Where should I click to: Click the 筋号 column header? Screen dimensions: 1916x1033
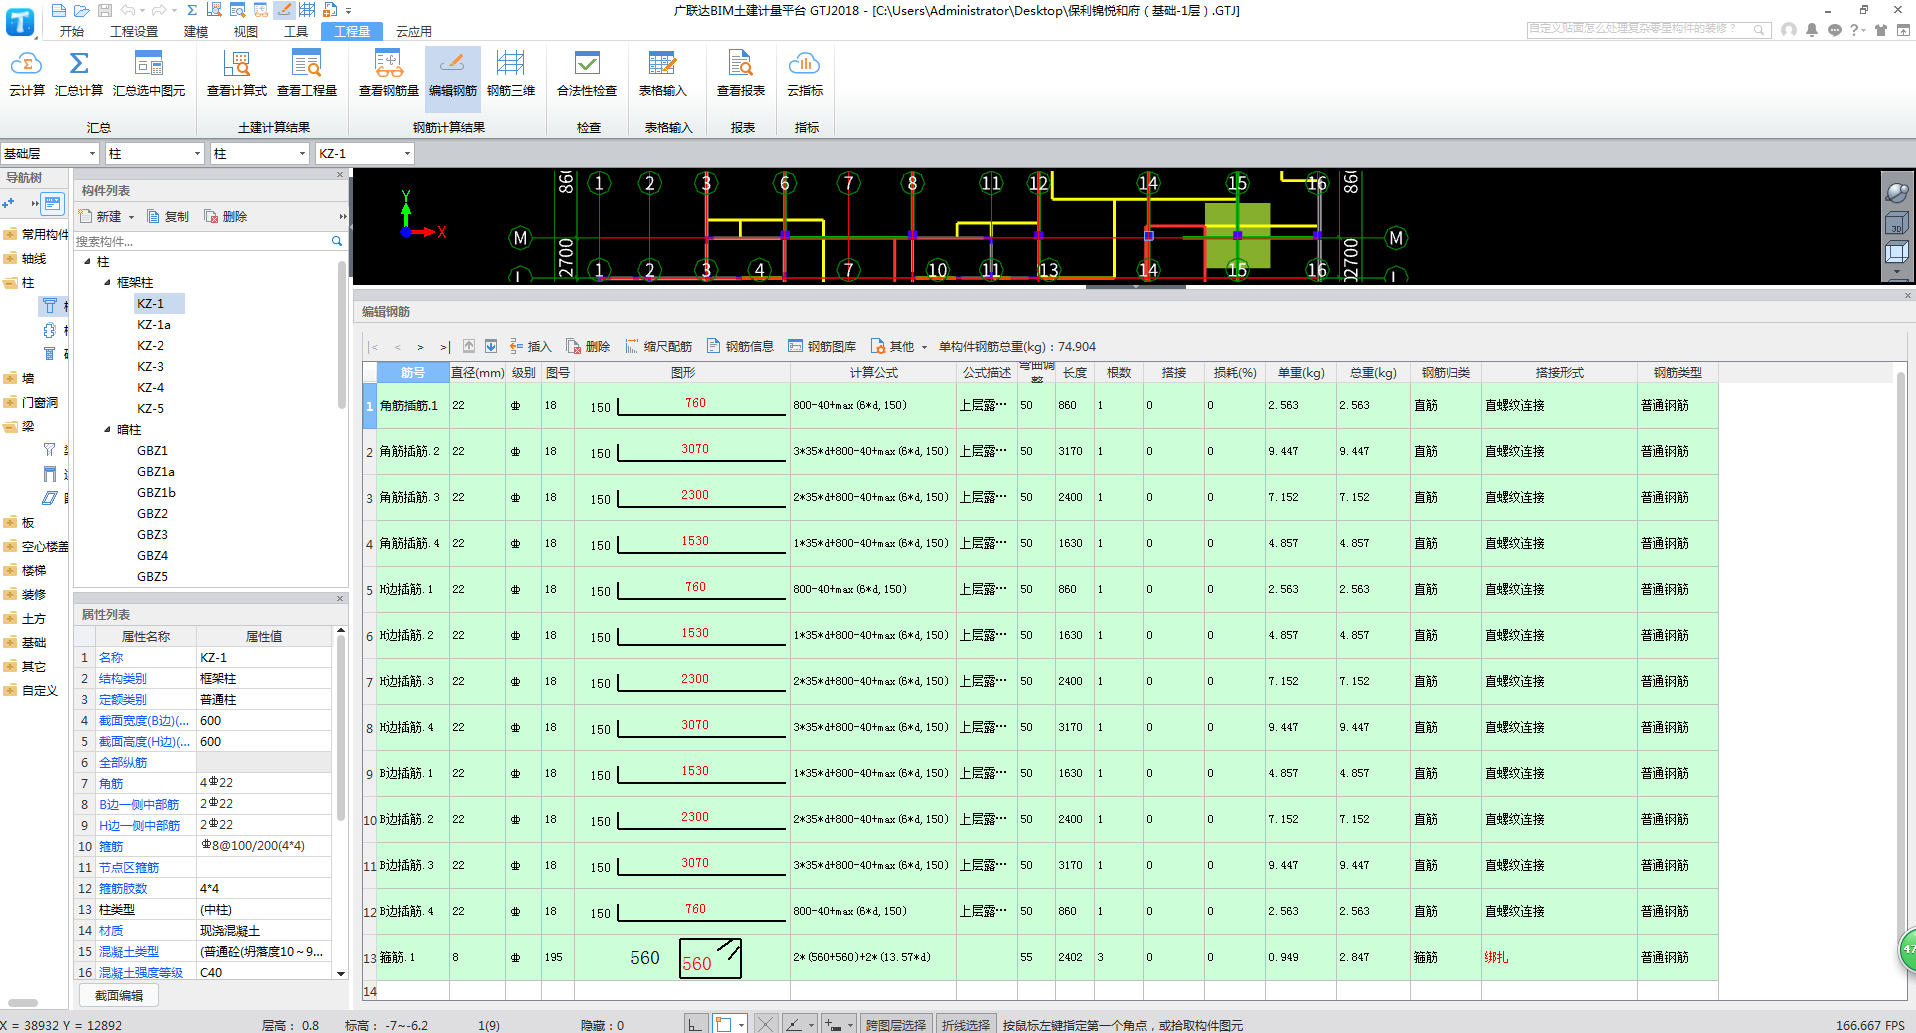(x=413, y=372)
